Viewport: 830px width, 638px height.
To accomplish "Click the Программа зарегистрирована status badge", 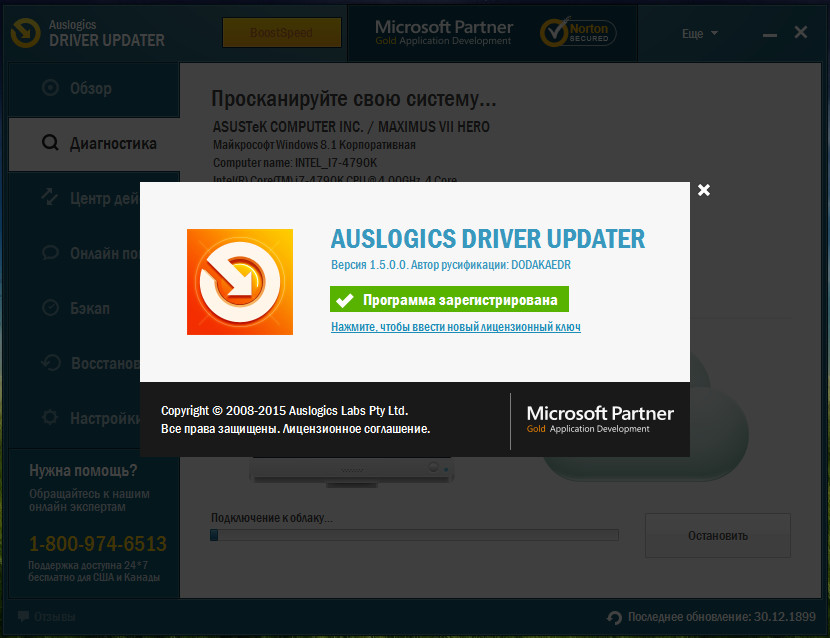I will click(x=449, y=299).
